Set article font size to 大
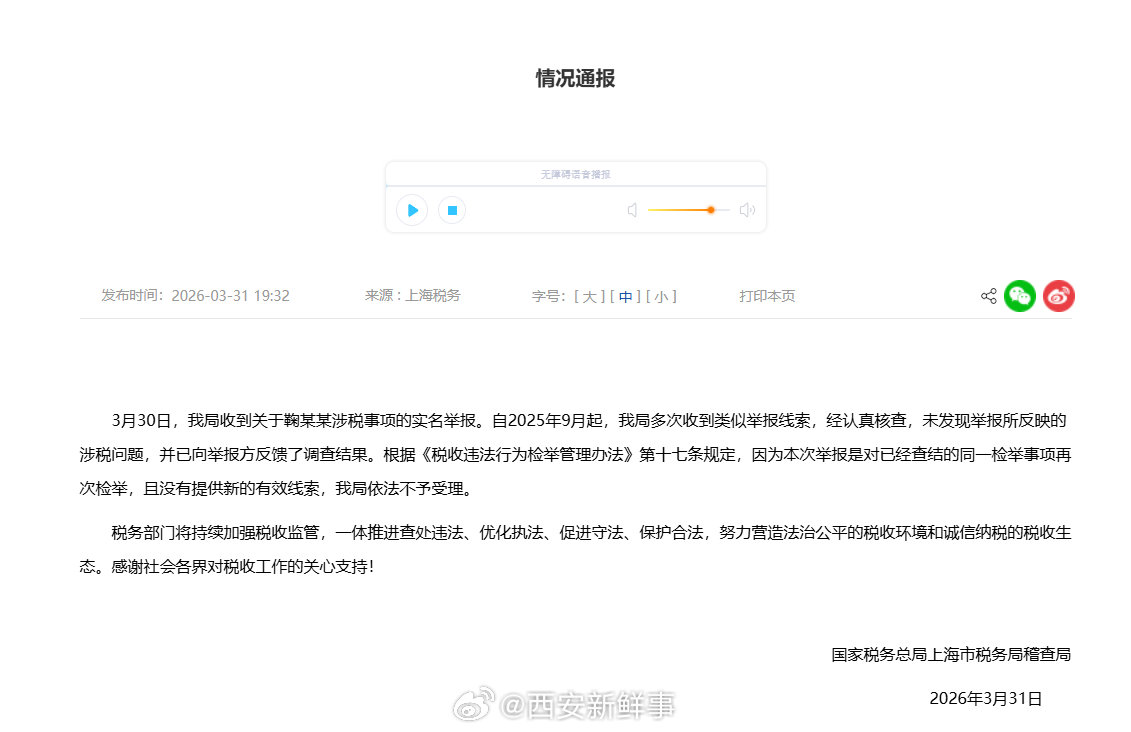 [x=590, y=295]
